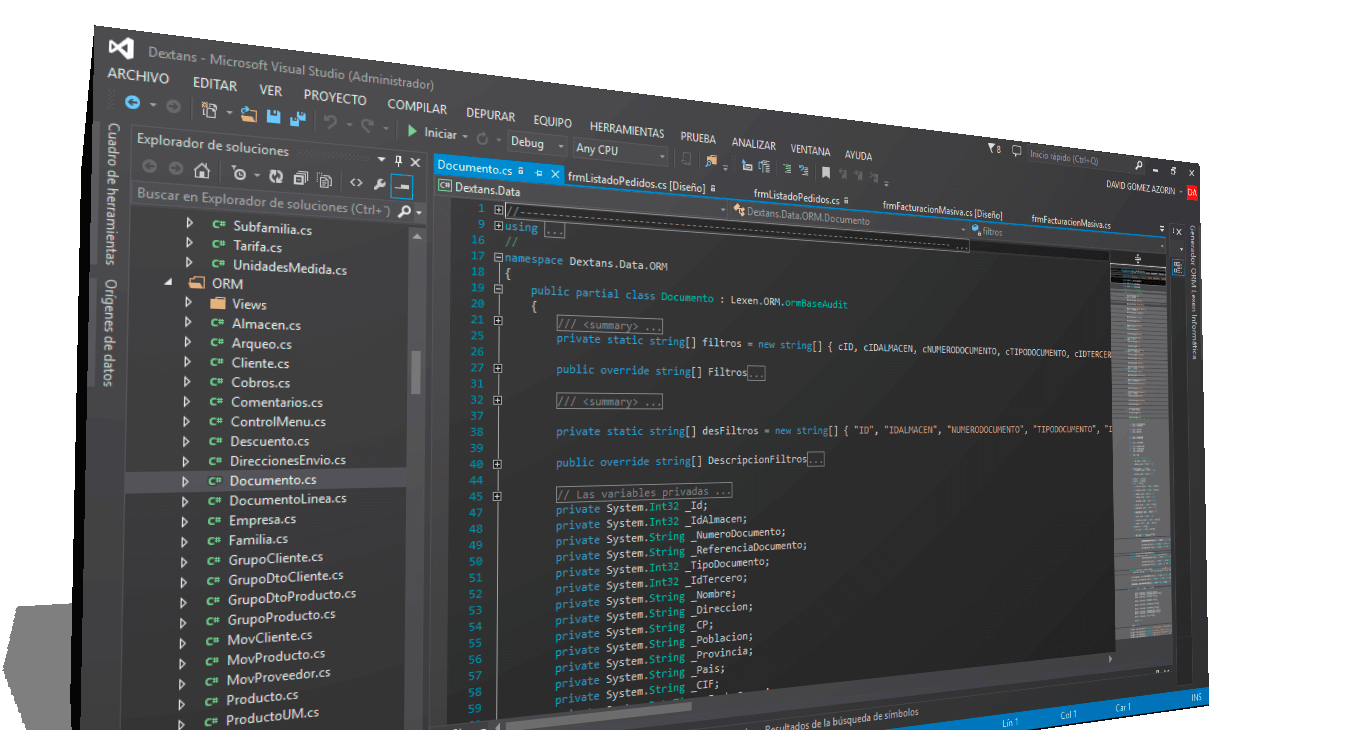
Task: Click the search magnifier in Solution Explorer search box
Action: point(404,212)
